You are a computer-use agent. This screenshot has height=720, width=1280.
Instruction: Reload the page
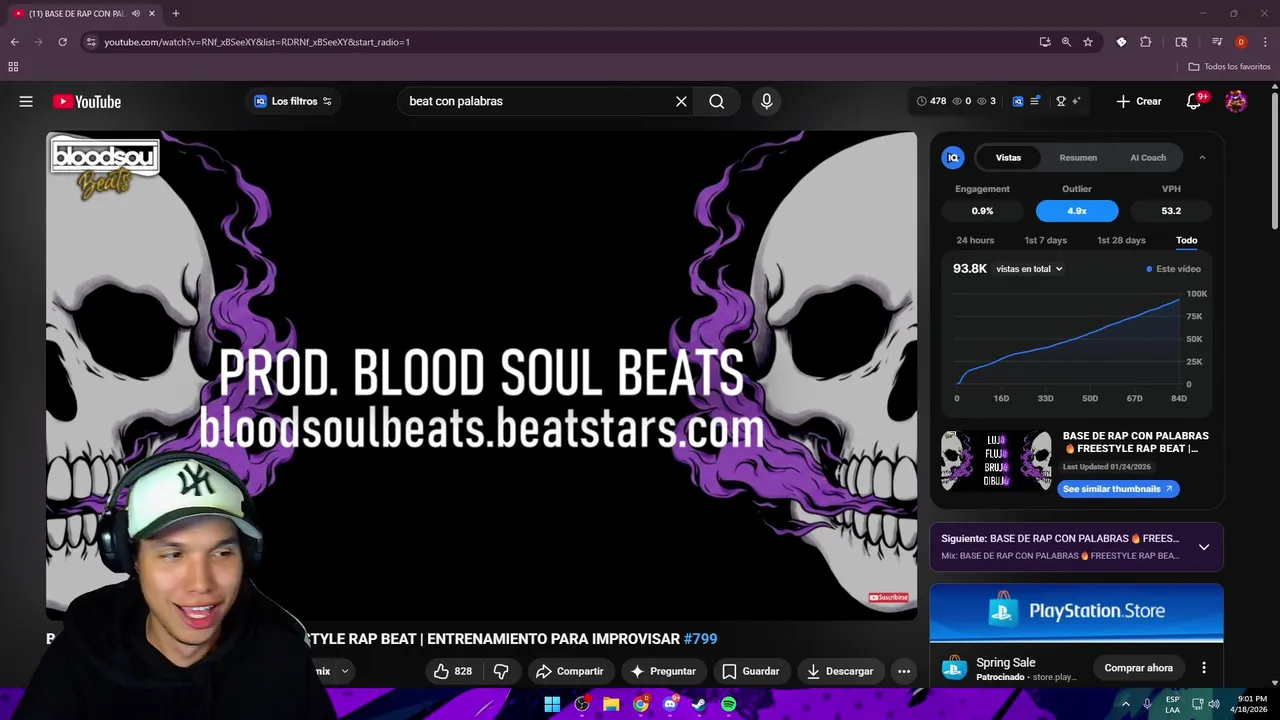(62, 42)
